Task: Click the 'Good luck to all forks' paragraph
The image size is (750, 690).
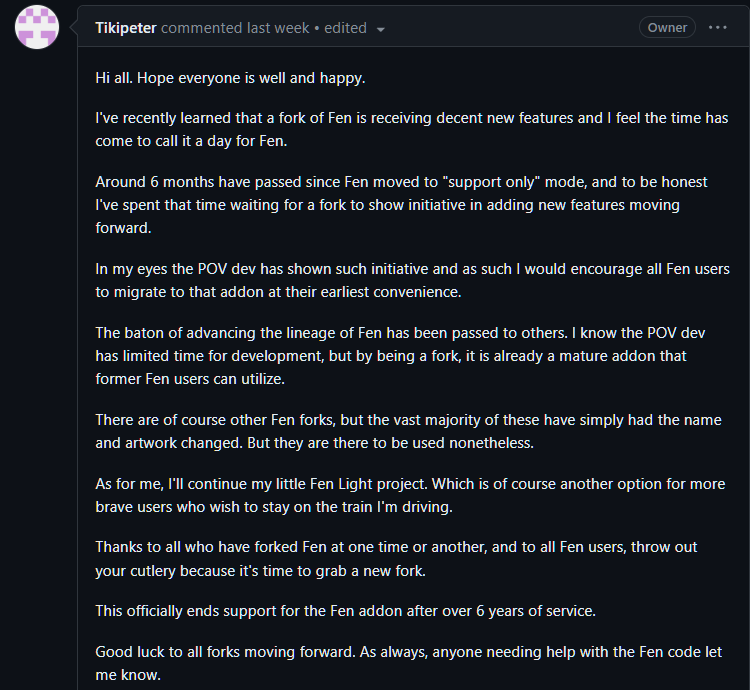Action: tap(408, 663)
